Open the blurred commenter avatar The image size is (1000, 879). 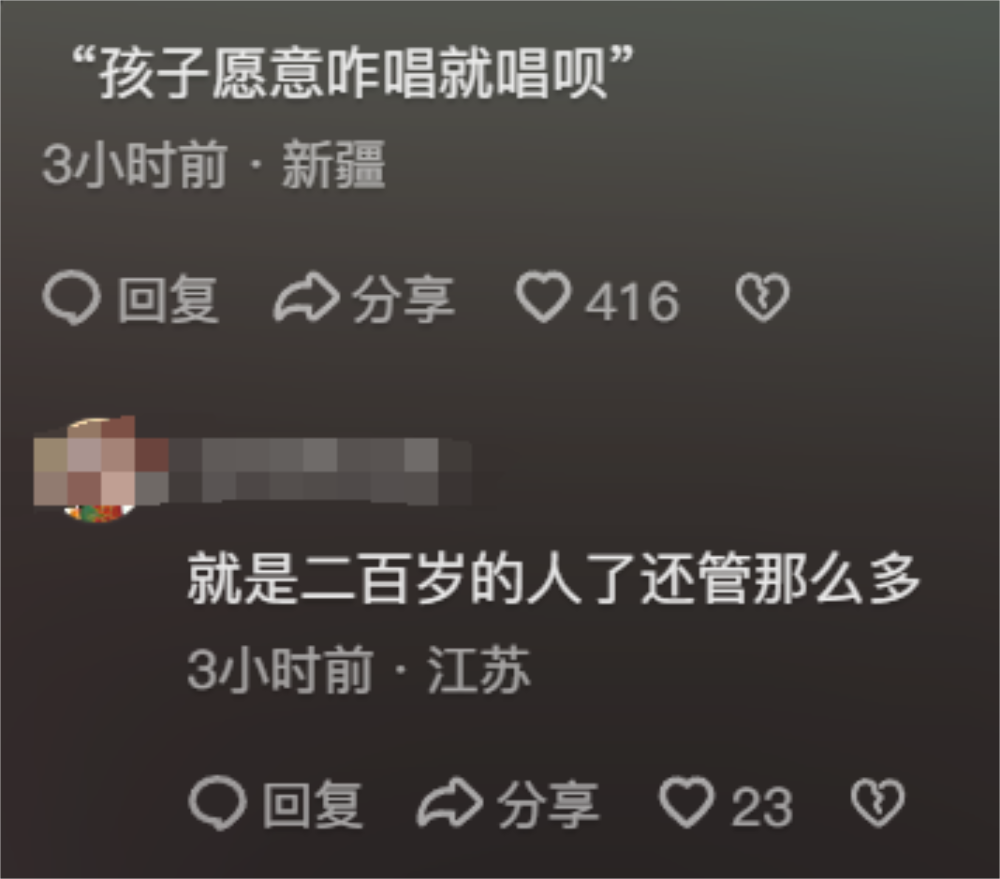point(100,469)
